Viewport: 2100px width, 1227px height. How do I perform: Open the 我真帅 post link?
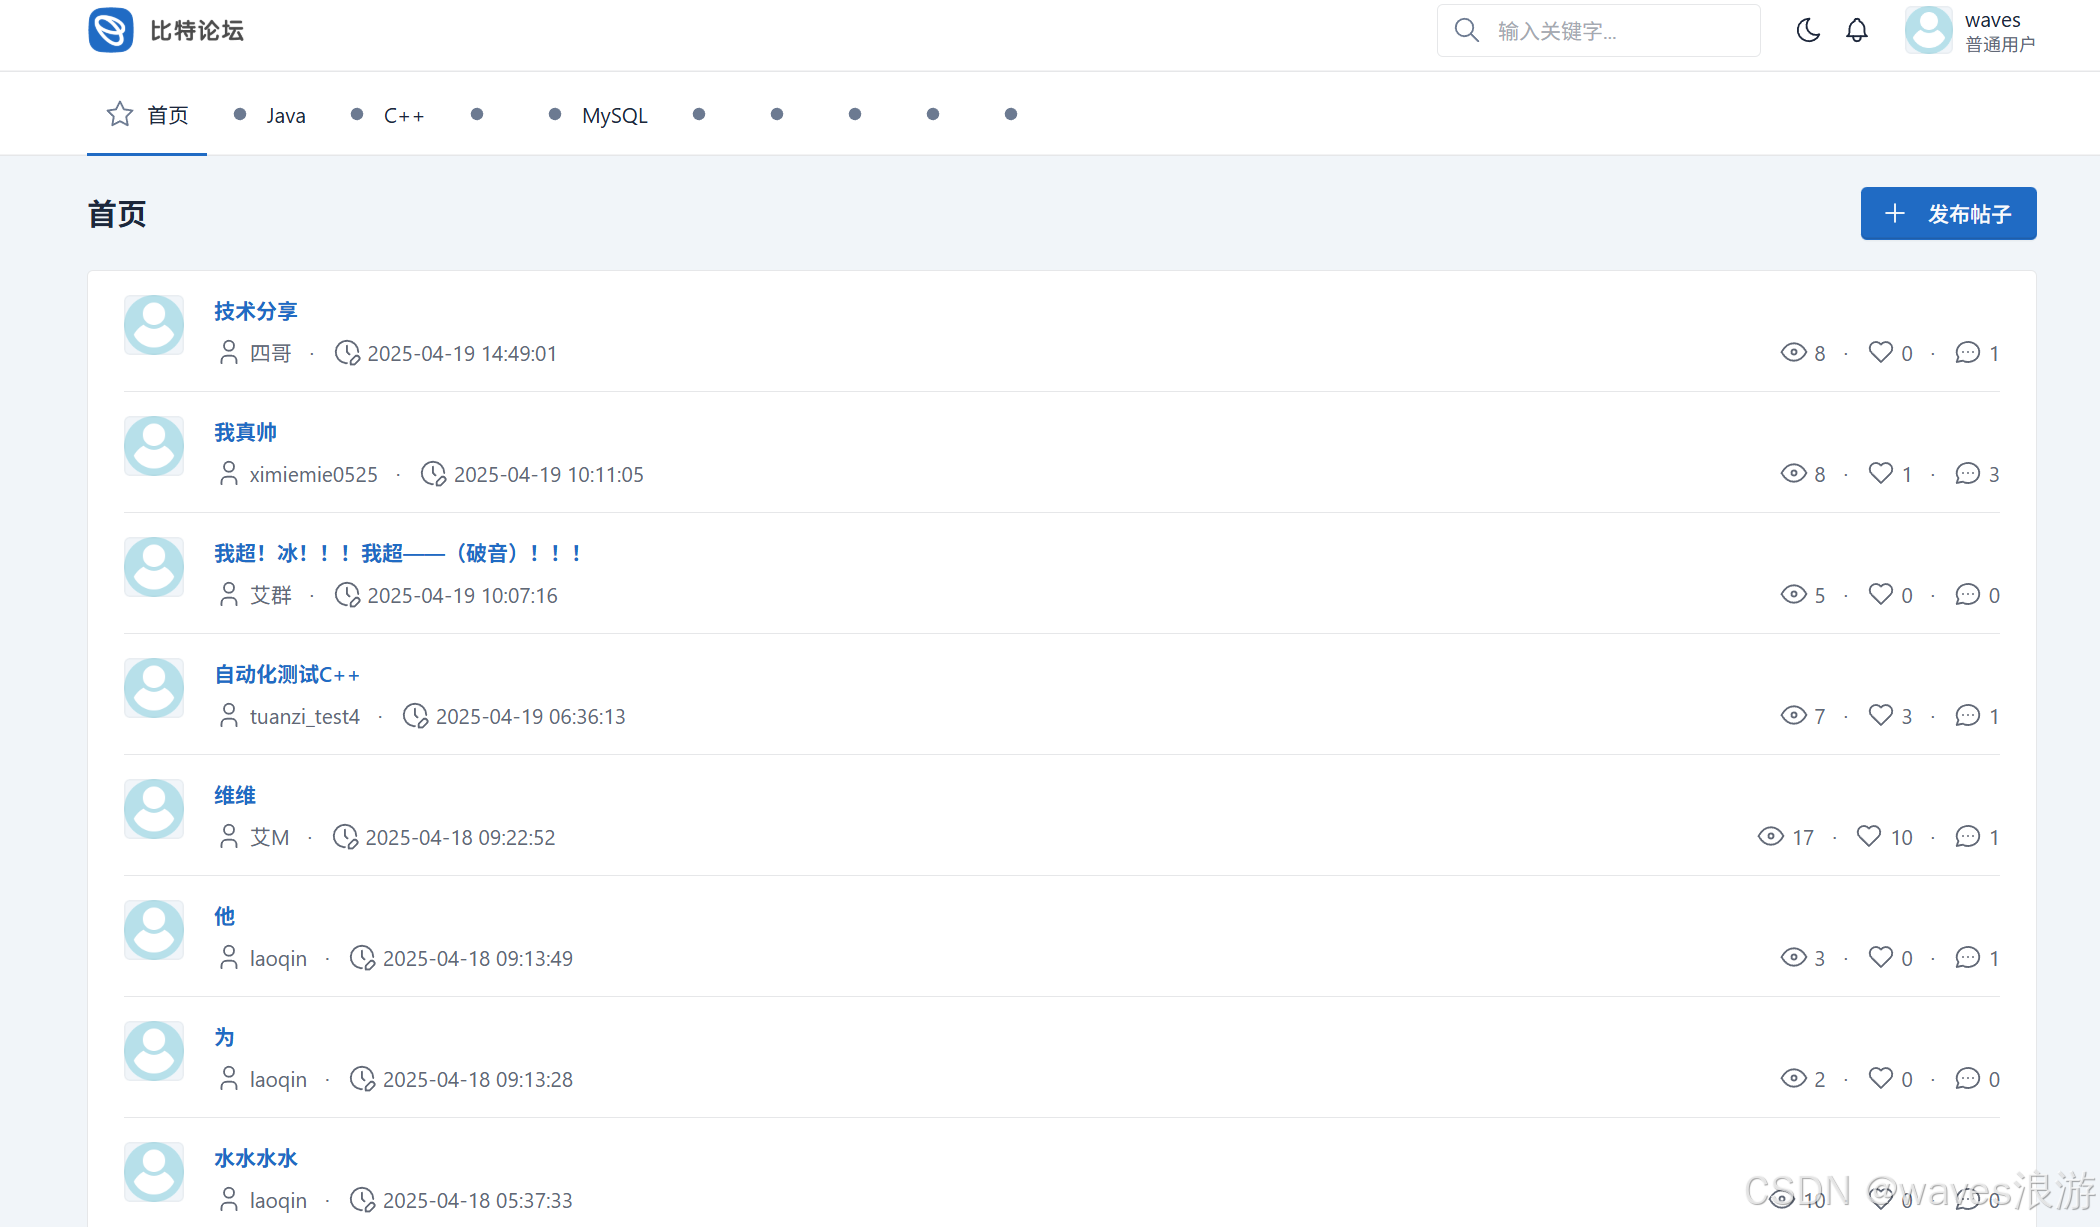click(245, 432)
